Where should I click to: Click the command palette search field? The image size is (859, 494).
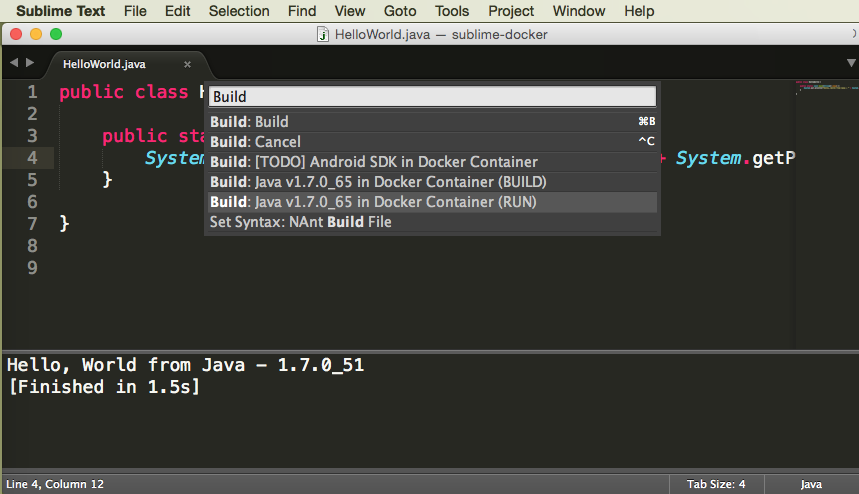432,96
